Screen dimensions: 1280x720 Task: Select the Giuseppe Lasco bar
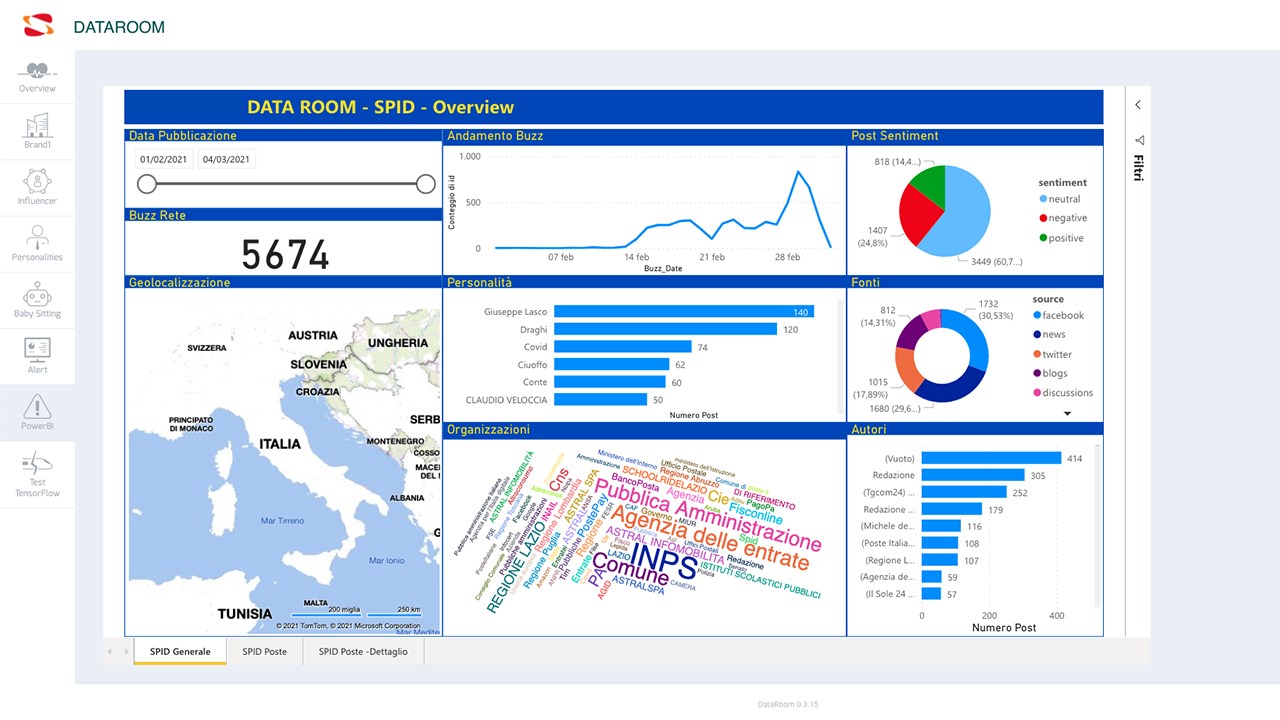pyautogui.click(x=683, y=312)
